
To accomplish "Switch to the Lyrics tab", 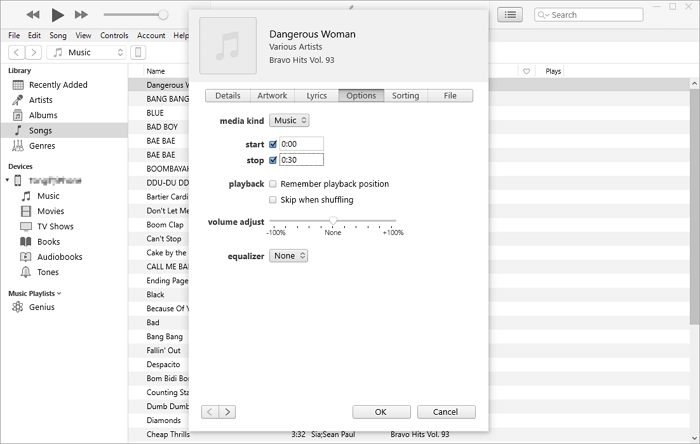I will click(x=317, y=95).
